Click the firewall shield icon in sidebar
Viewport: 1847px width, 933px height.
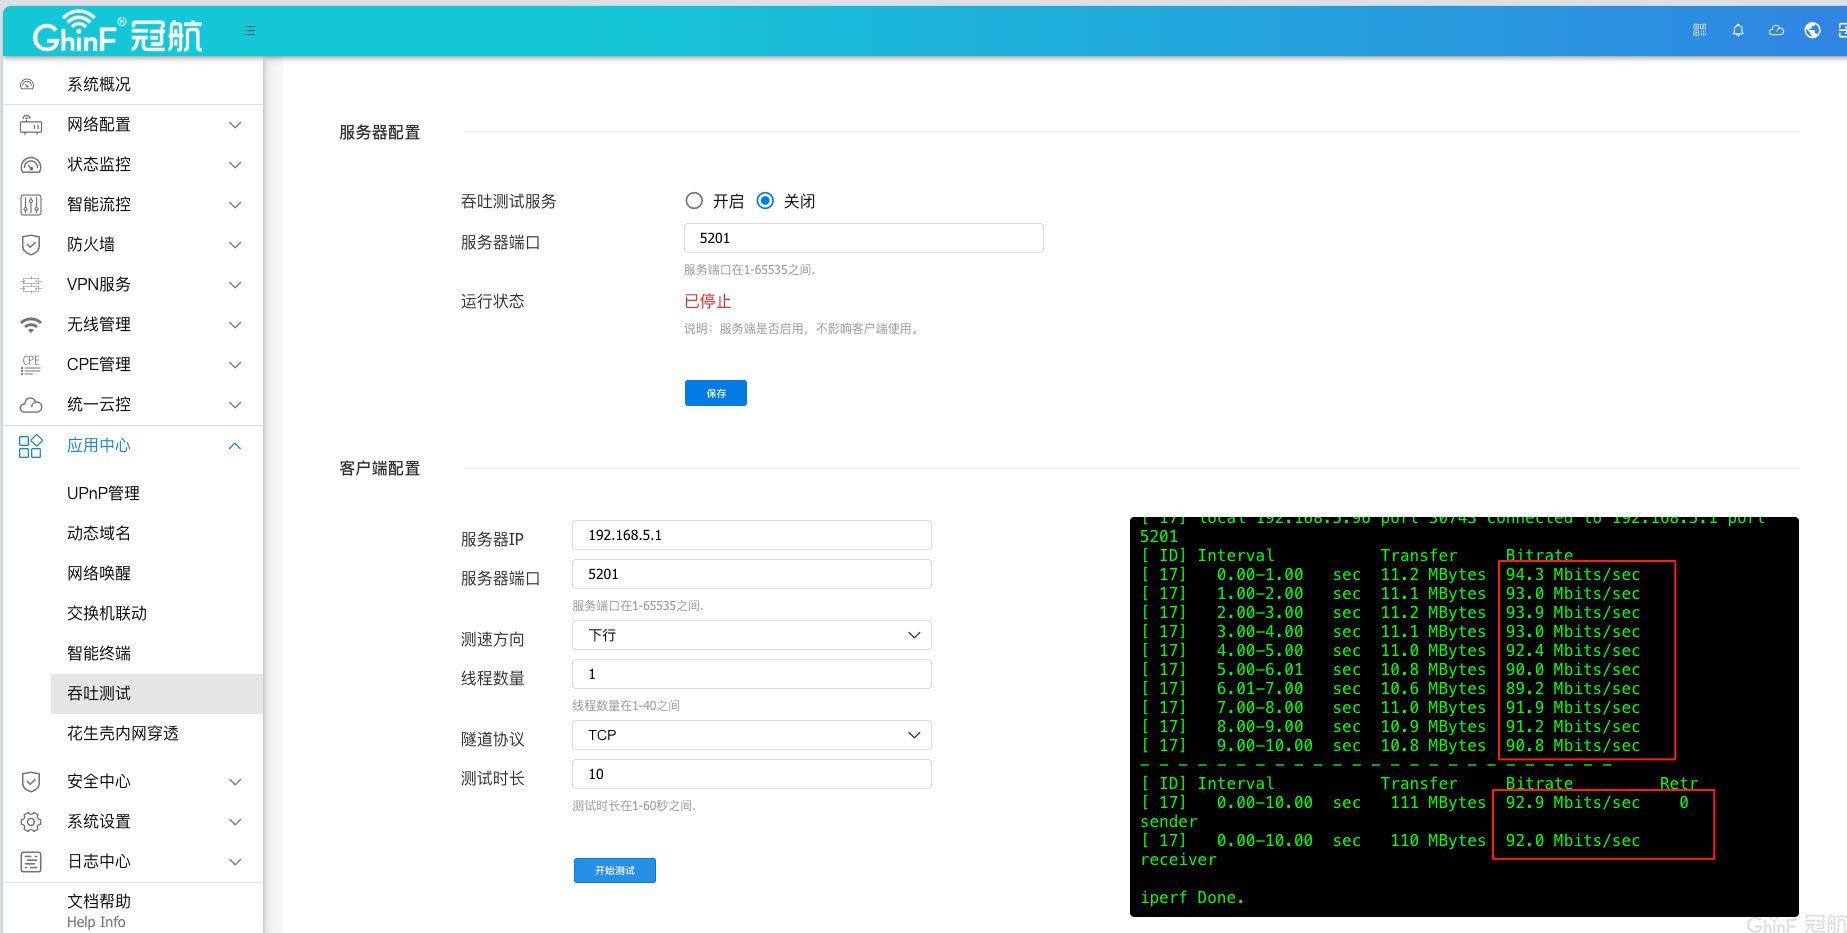click(x=31, y=245)
